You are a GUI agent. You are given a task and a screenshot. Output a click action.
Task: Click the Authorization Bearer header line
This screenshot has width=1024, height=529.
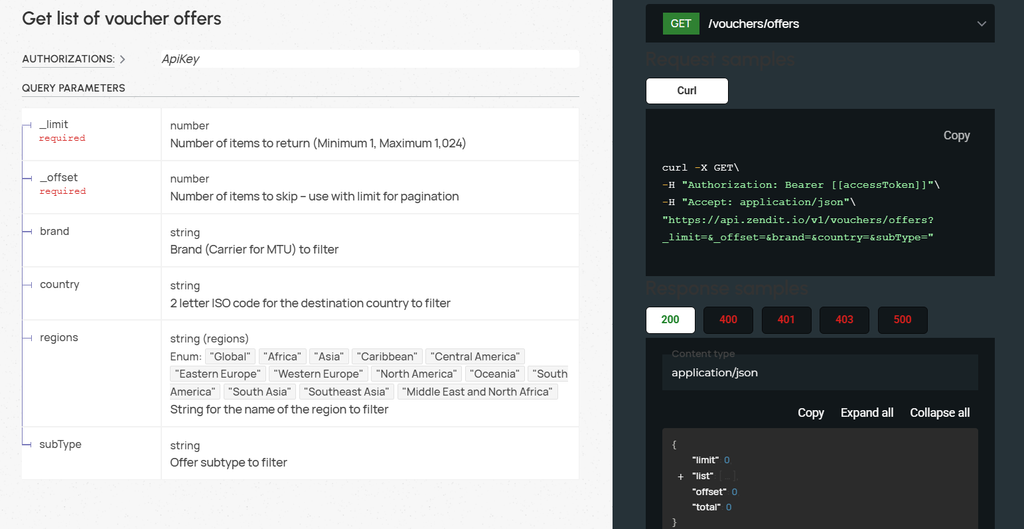(x=801, y=185)
